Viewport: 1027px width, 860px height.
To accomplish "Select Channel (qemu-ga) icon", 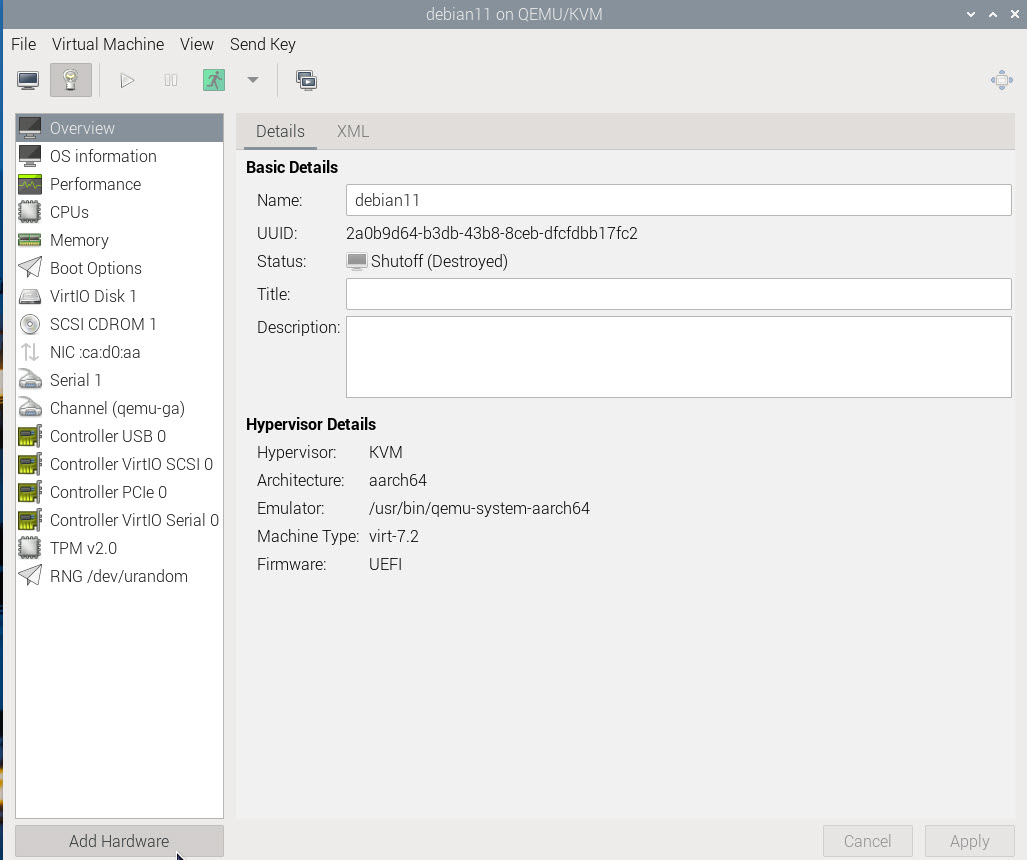I will coord(30,408).
